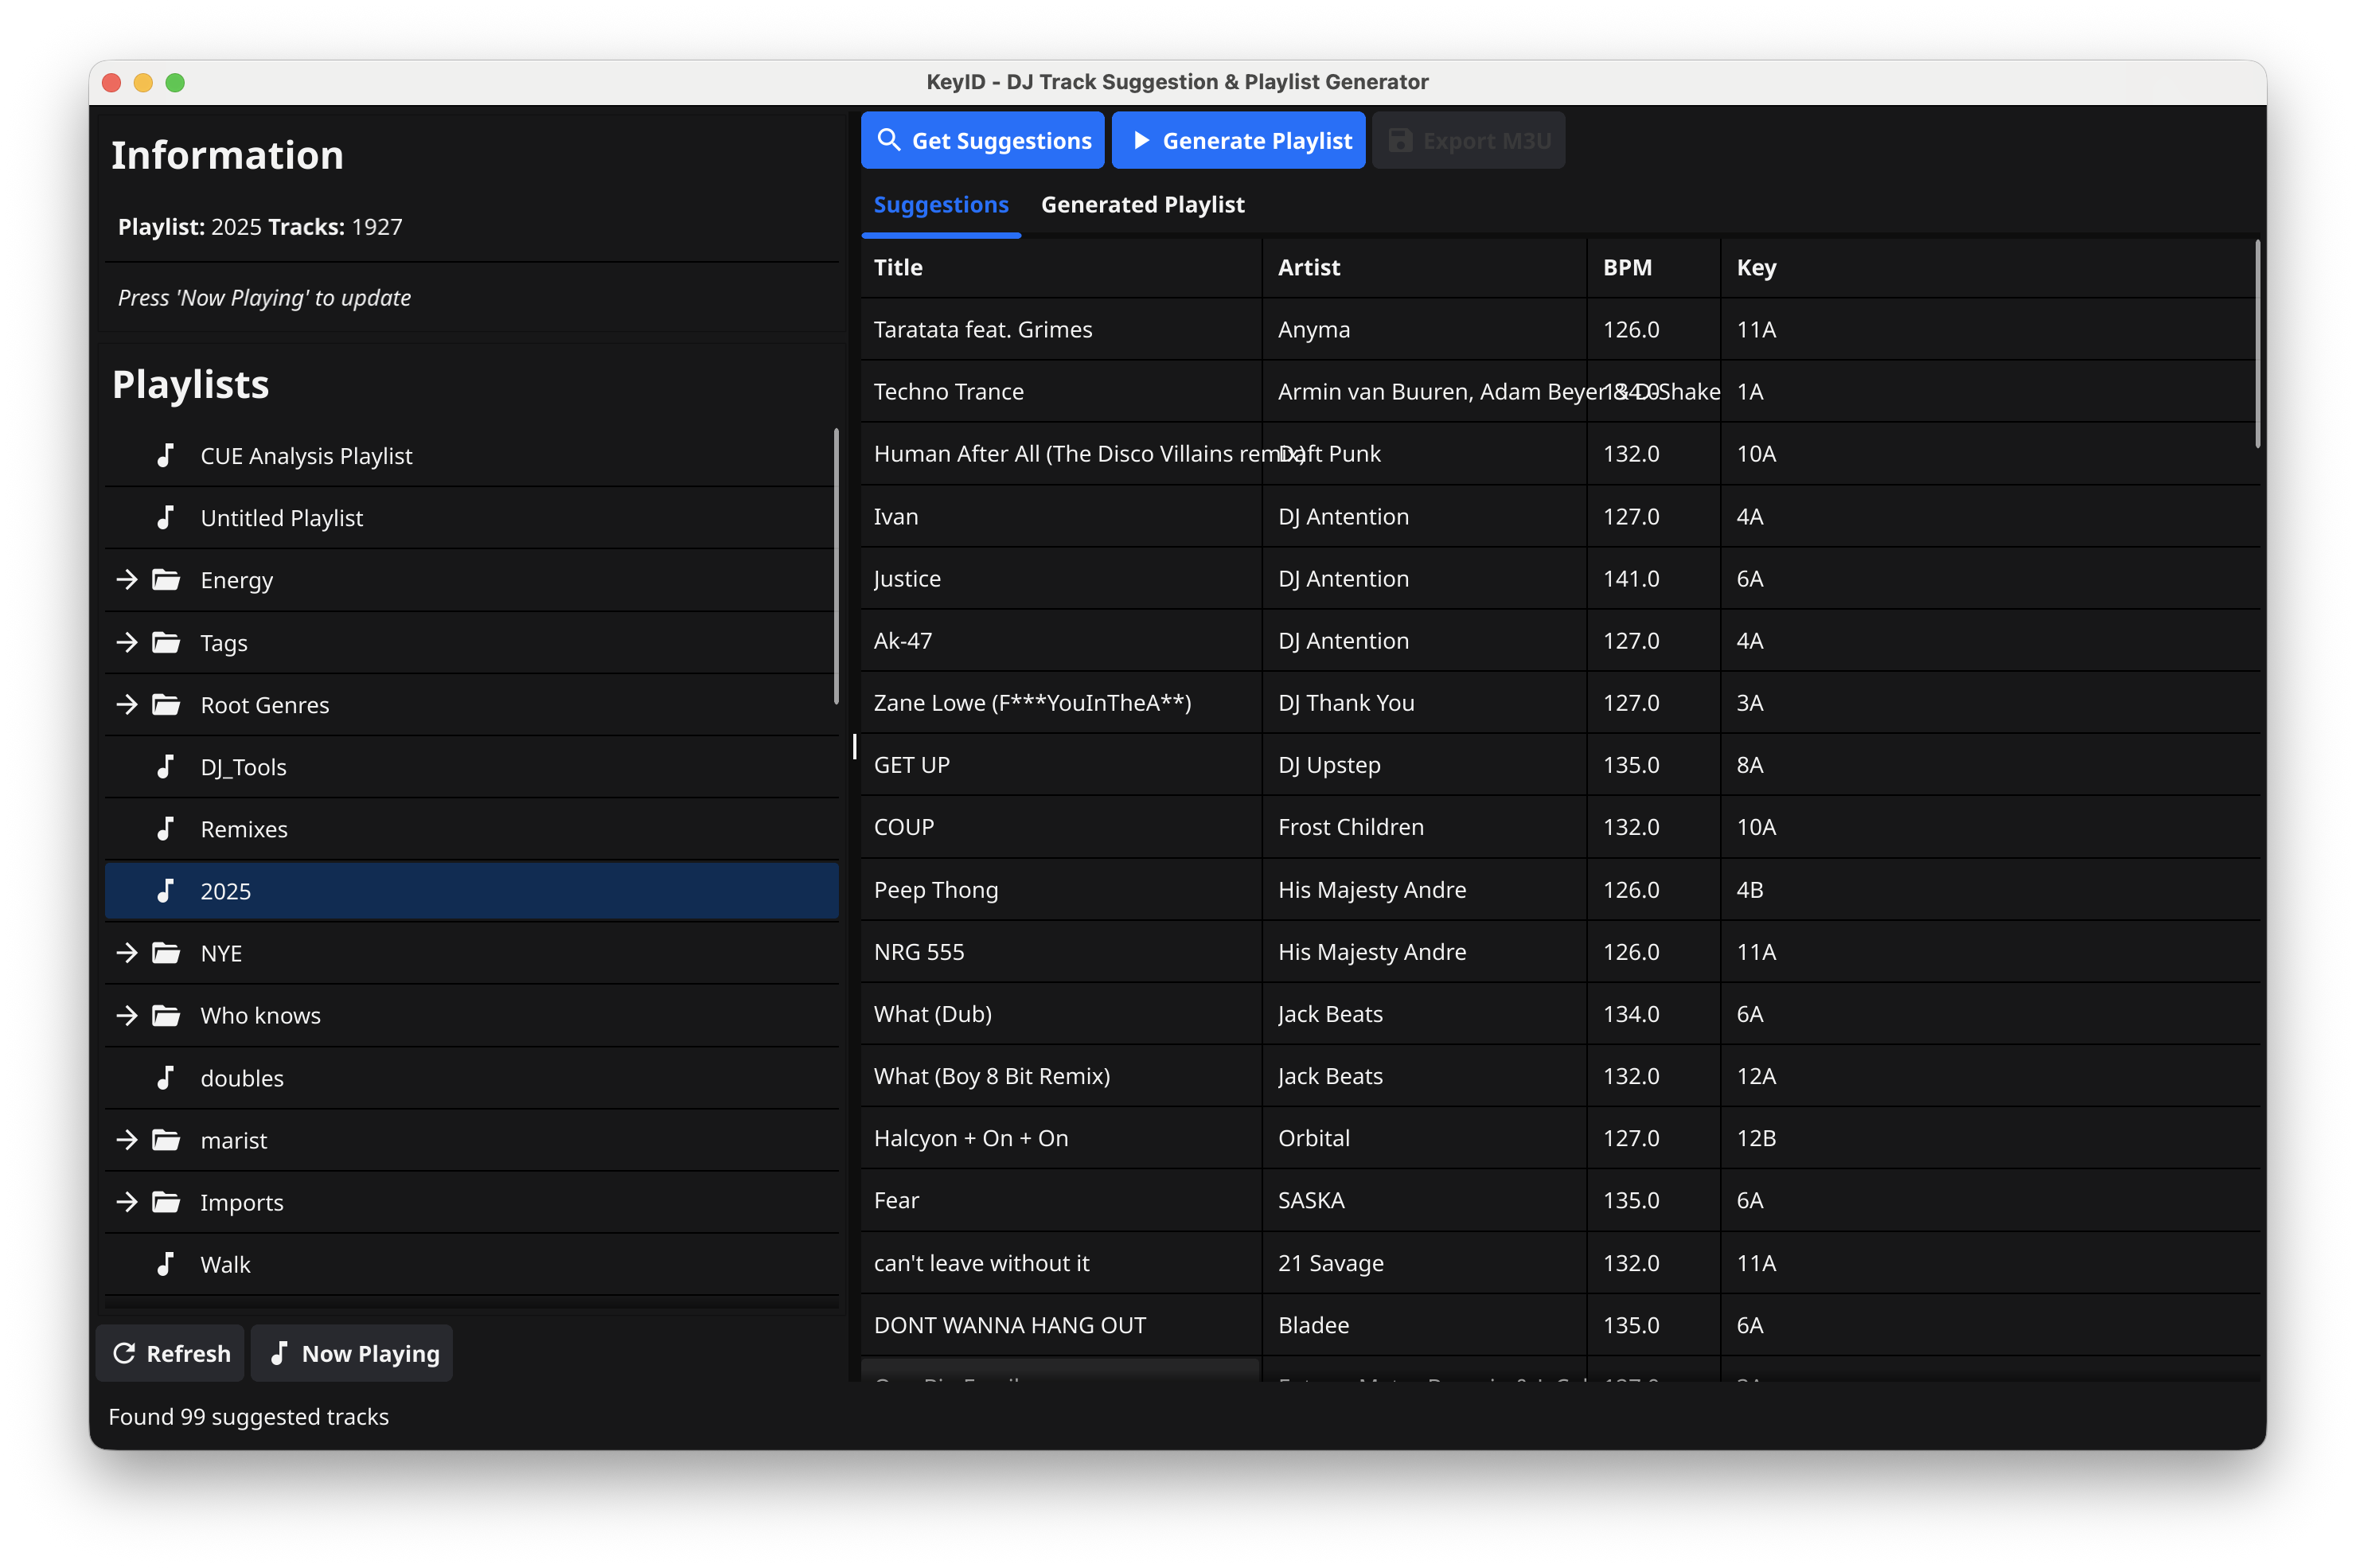Click the folder icon beside Imports
Screen dimensions: 2356x1568
click(166, 1201)
